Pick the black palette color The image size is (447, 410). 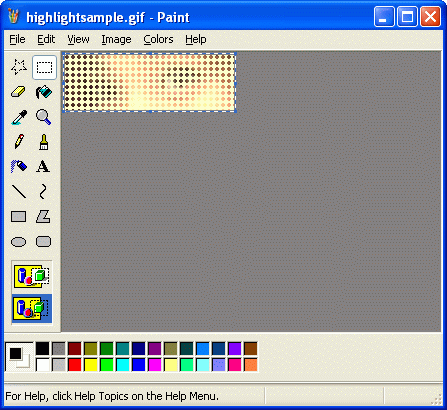coord(42,349)
